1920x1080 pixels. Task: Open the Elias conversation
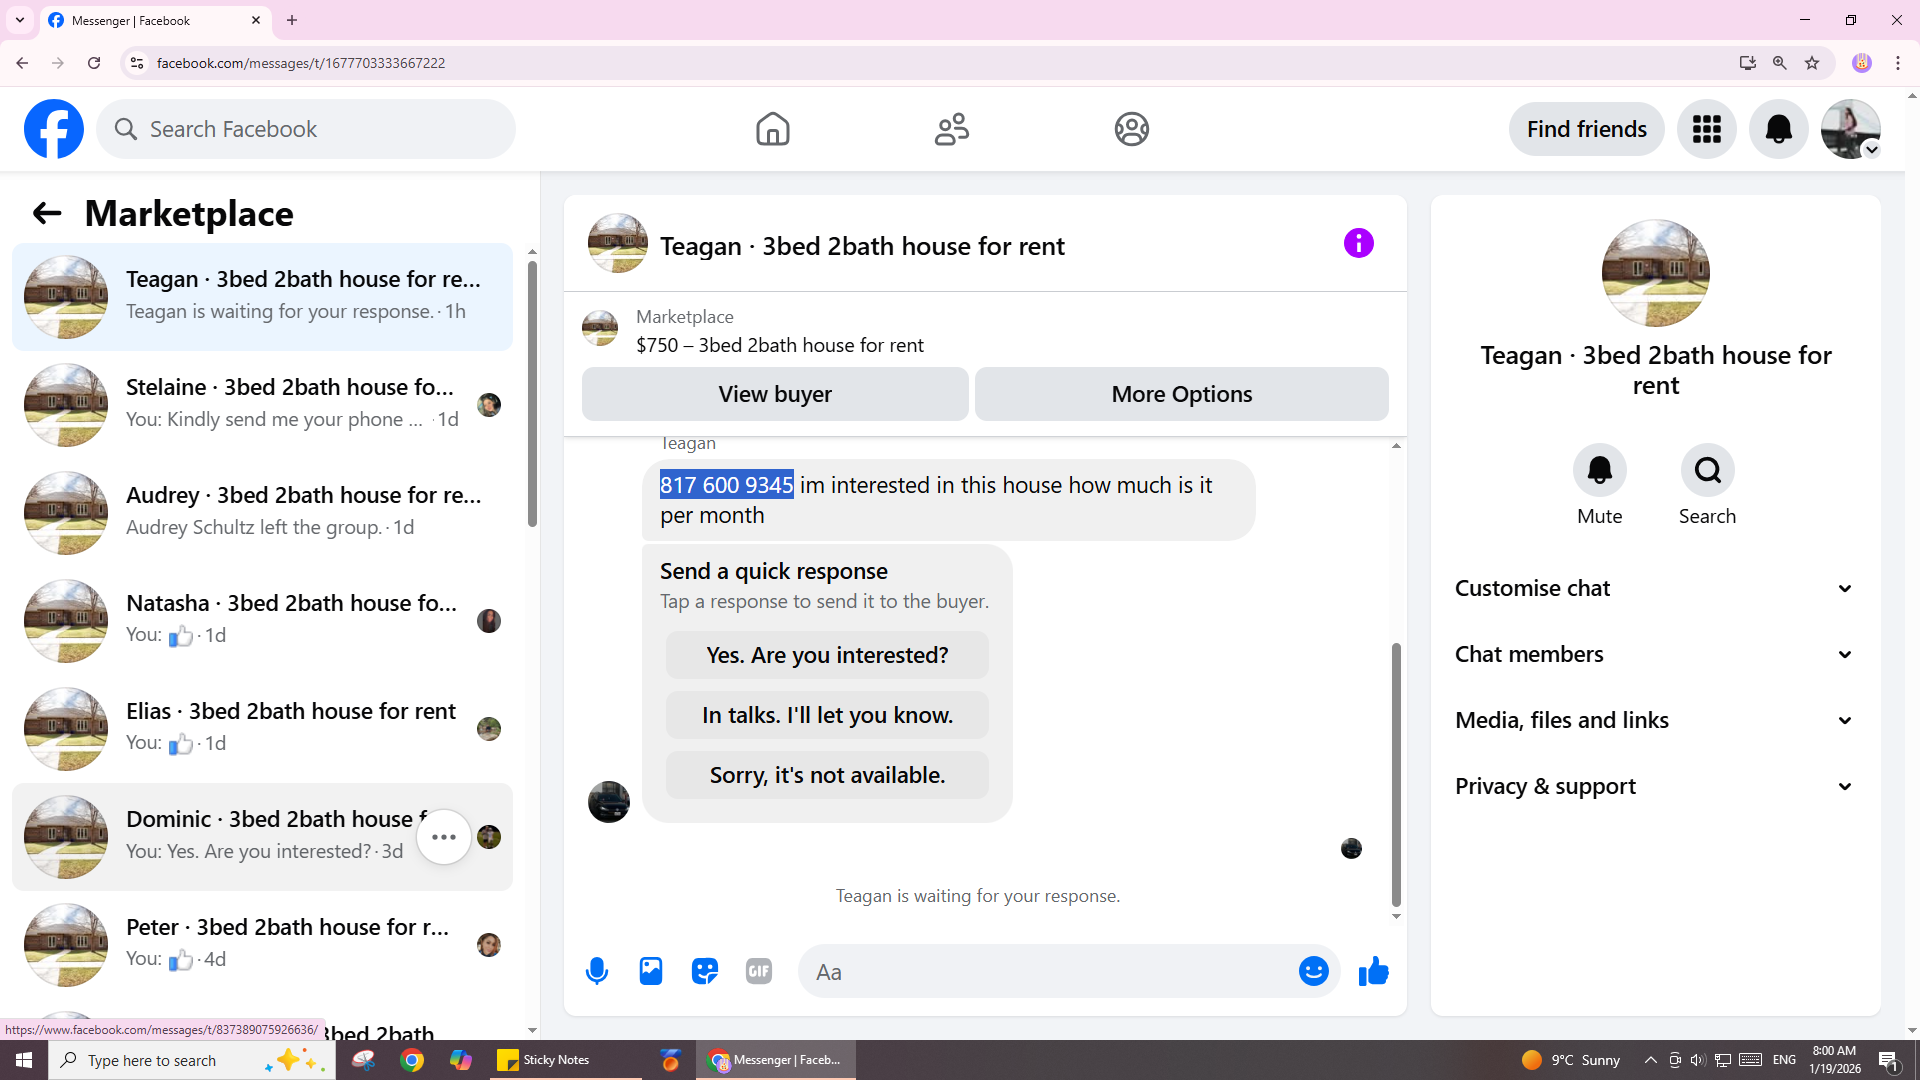[262, 729]
